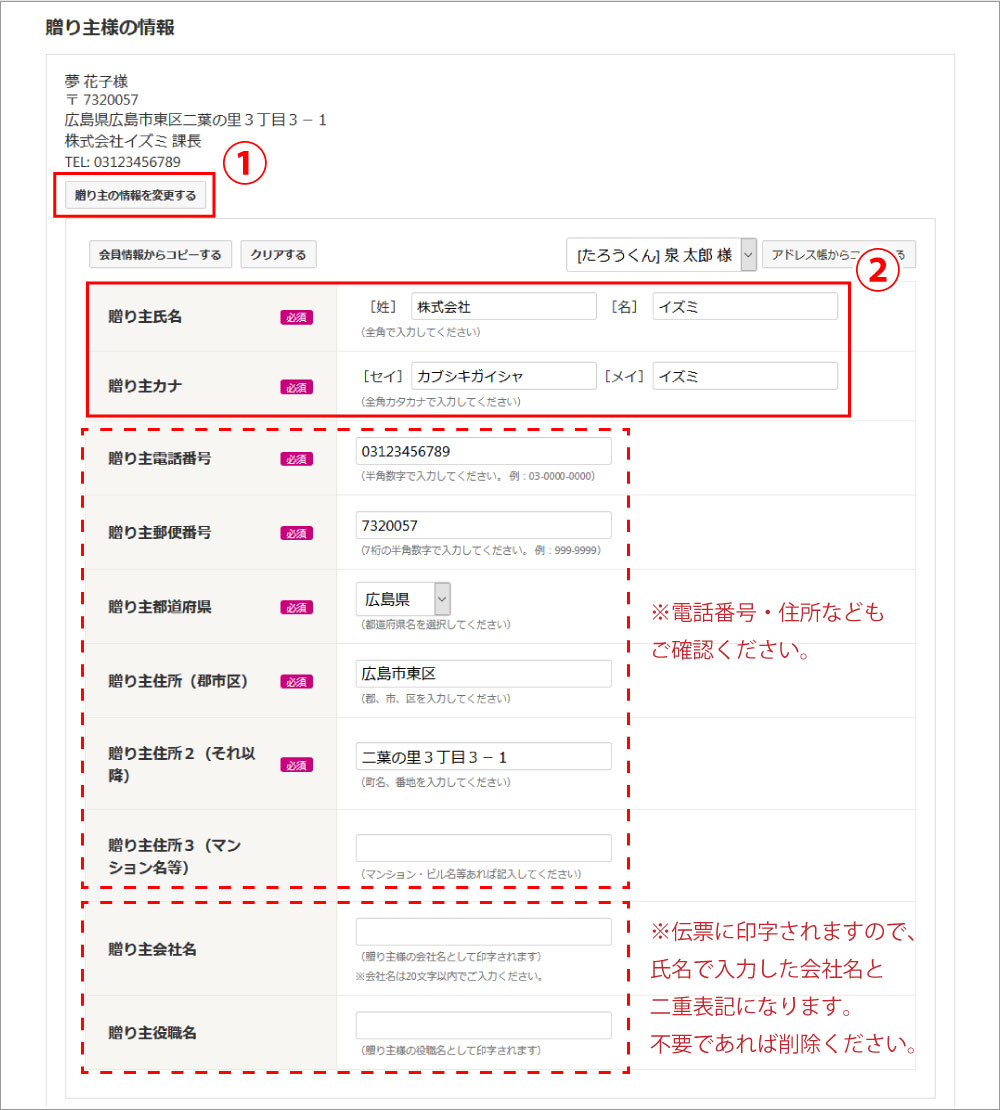The height and width of the screenshot is (1110, 1000).
Task: Click the 贈り主電話番号 input field
Action: pyautogui.click(x=483, y=451)
